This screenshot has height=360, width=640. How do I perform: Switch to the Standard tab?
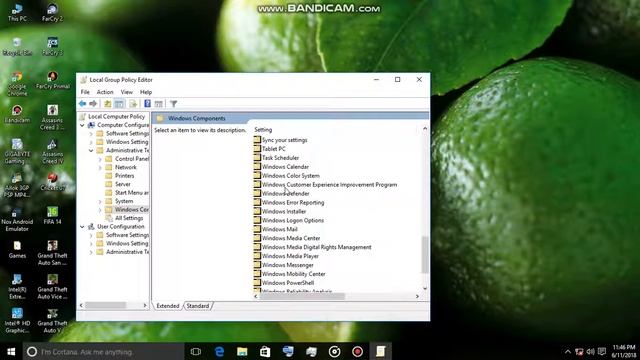(x=198, y=306)
